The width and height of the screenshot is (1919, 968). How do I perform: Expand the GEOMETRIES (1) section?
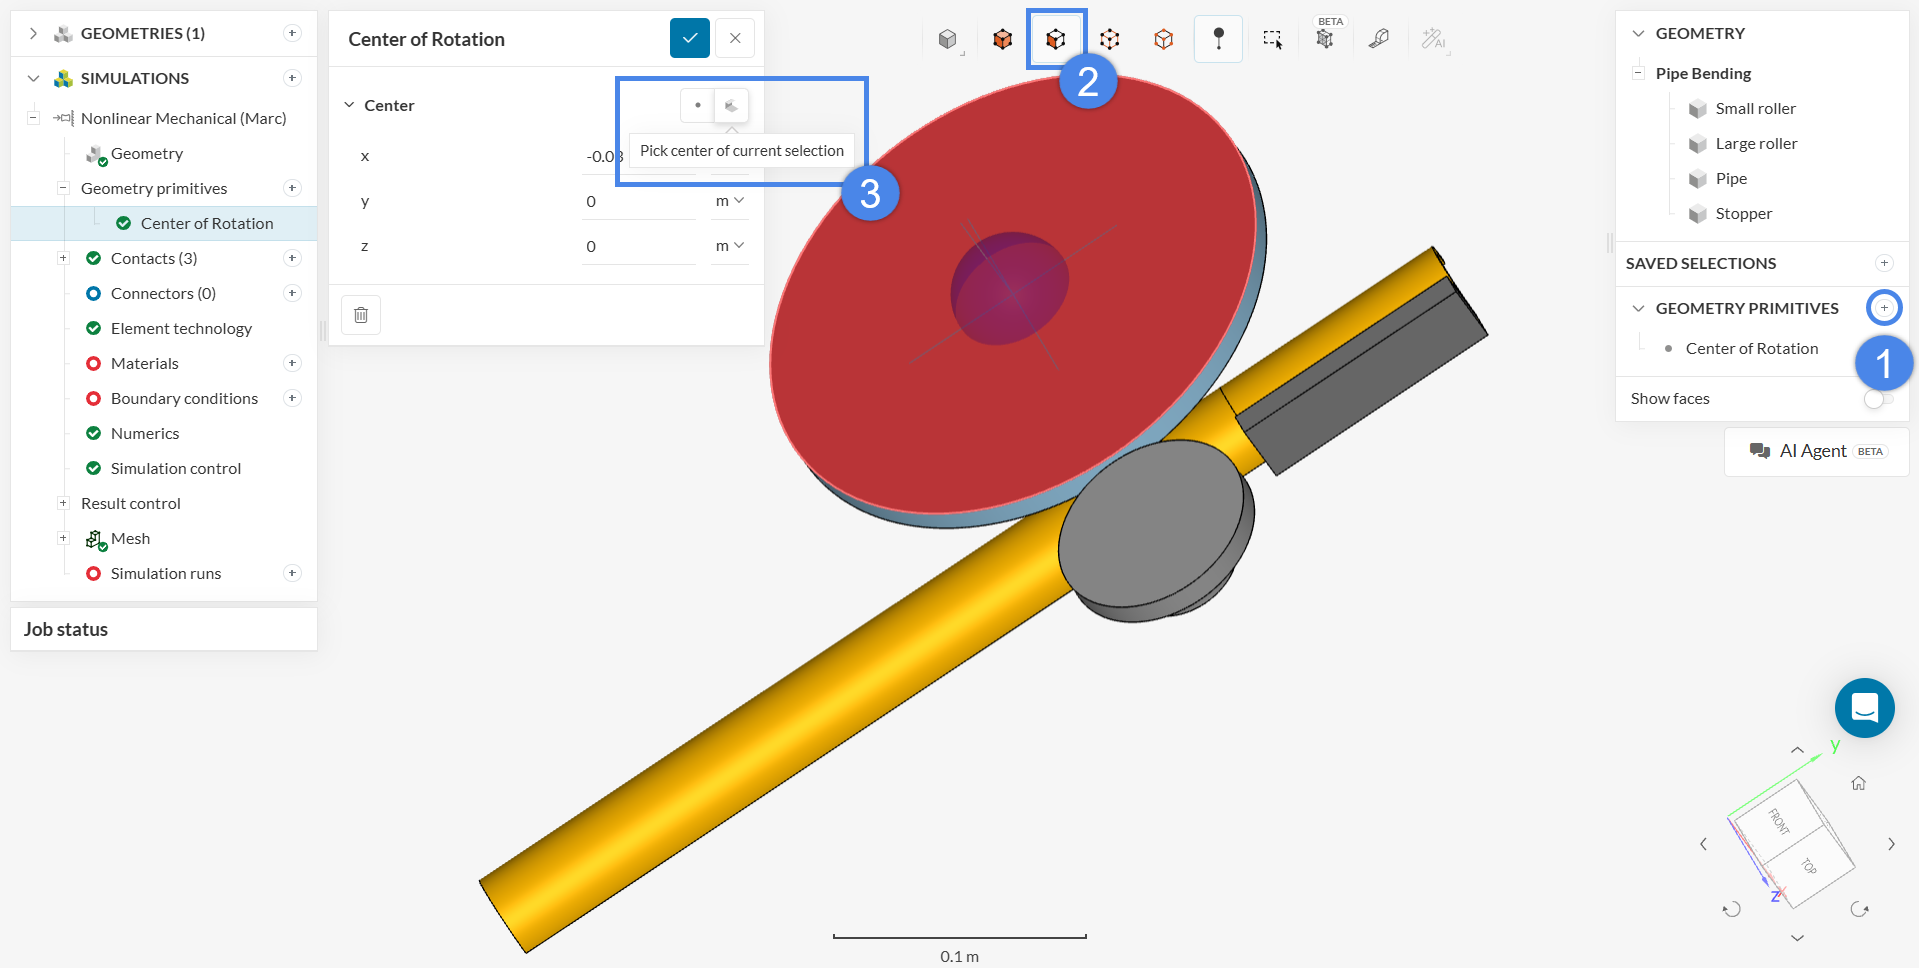tap(34, 33)
